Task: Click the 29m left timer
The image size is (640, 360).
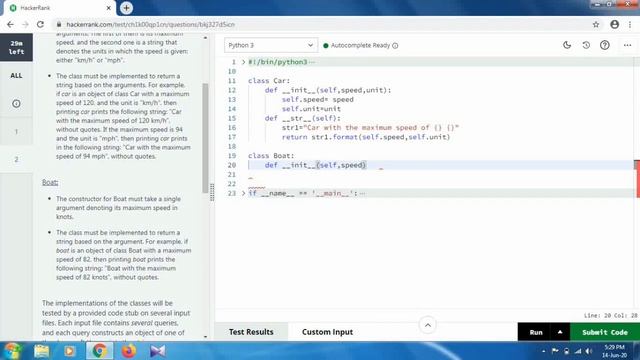Action: click(x=16, y=47)
